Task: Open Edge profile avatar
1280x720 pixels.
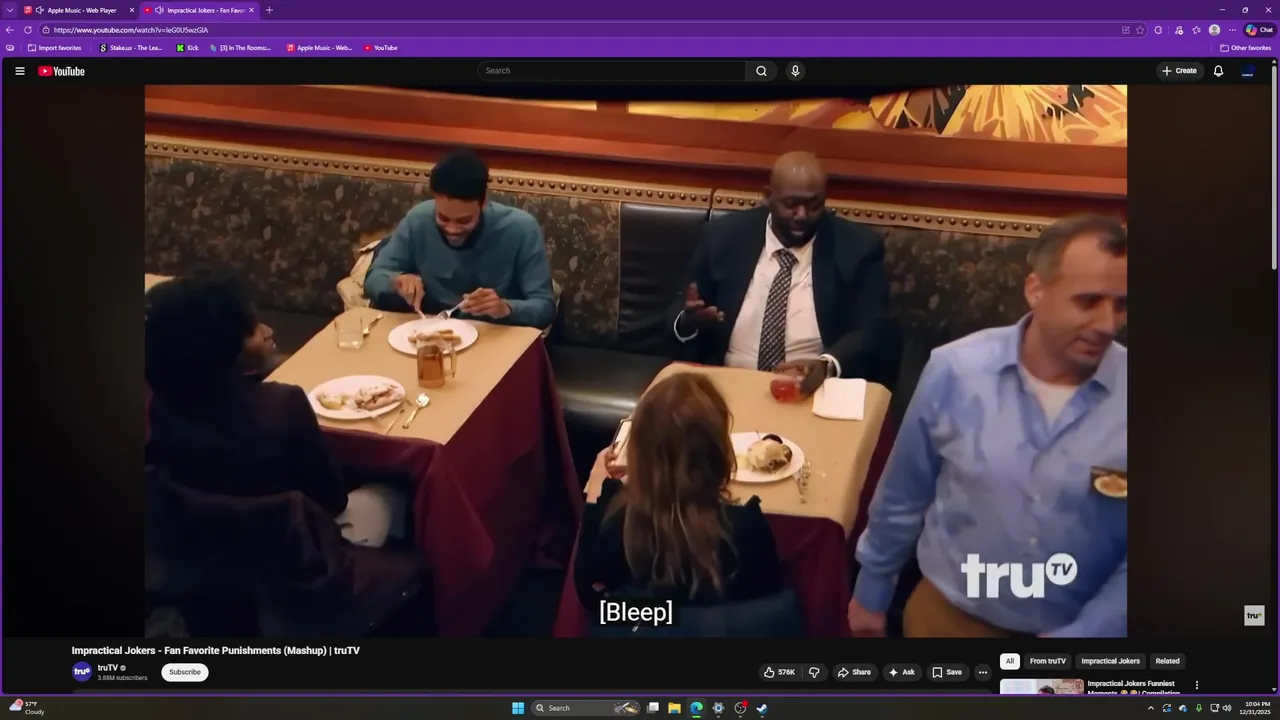Action: pyautogui.click(x=1214, y=30)
